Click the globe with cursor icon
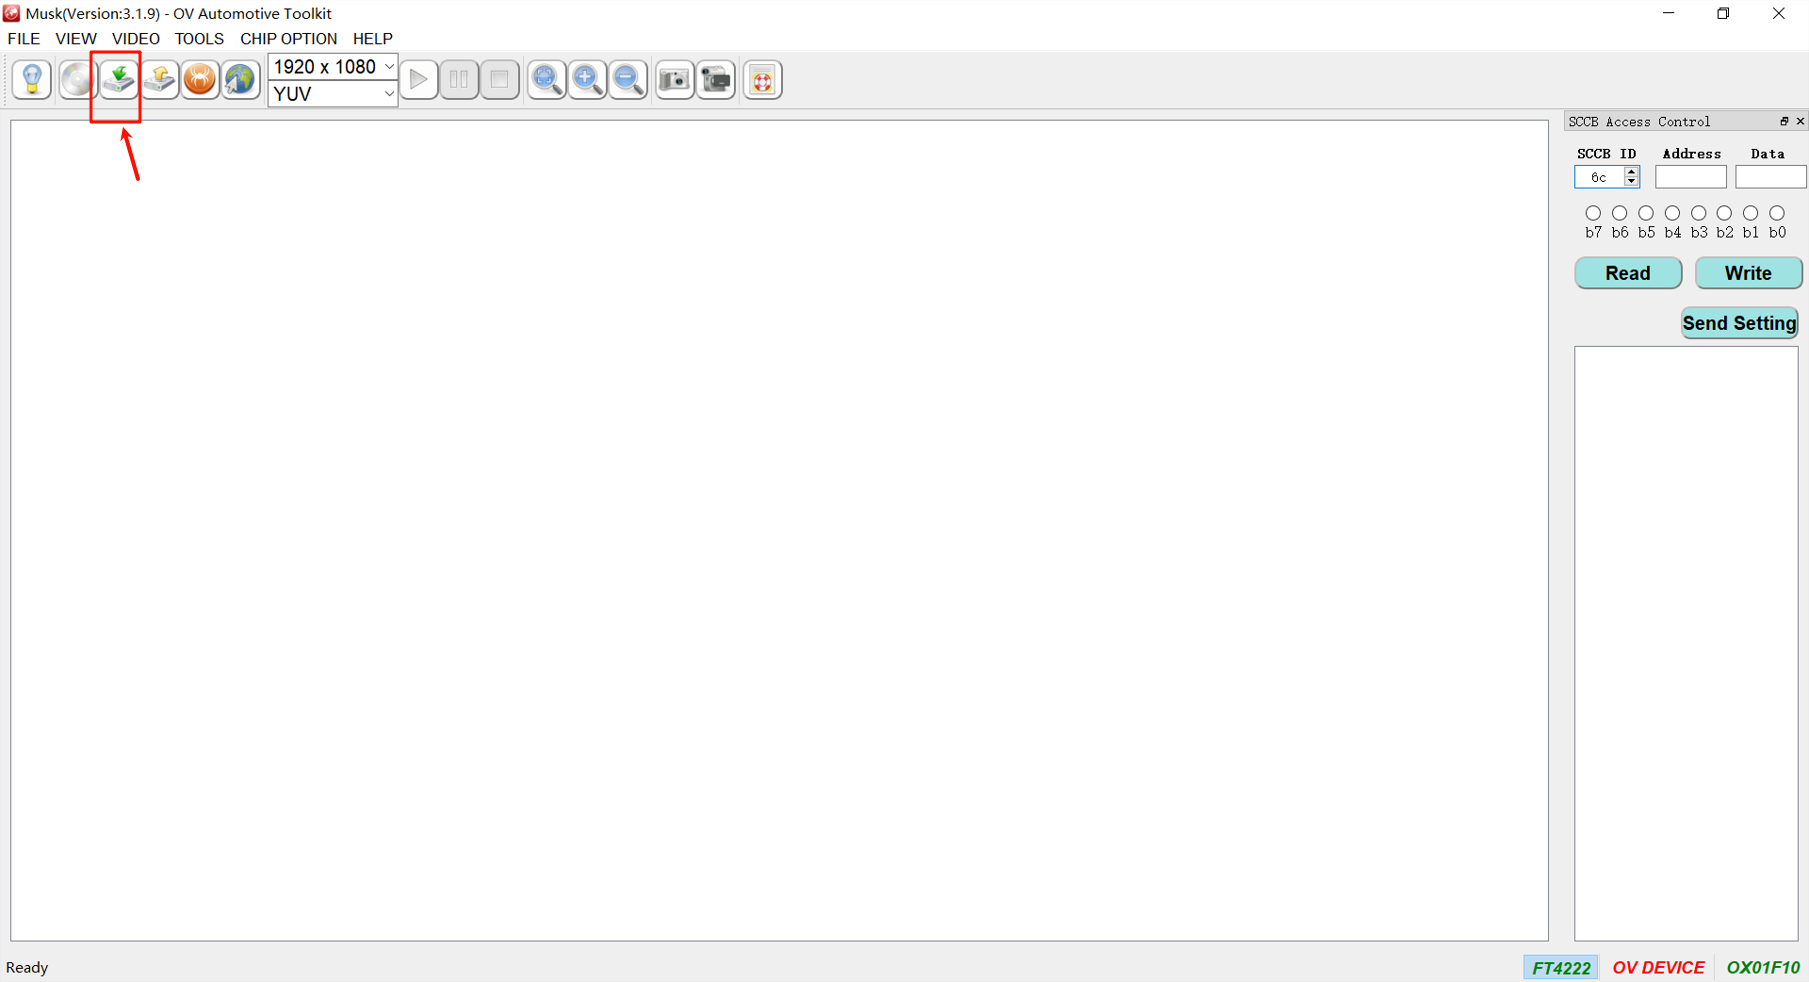The image size is (1809, 982). (x=240, y=79)
